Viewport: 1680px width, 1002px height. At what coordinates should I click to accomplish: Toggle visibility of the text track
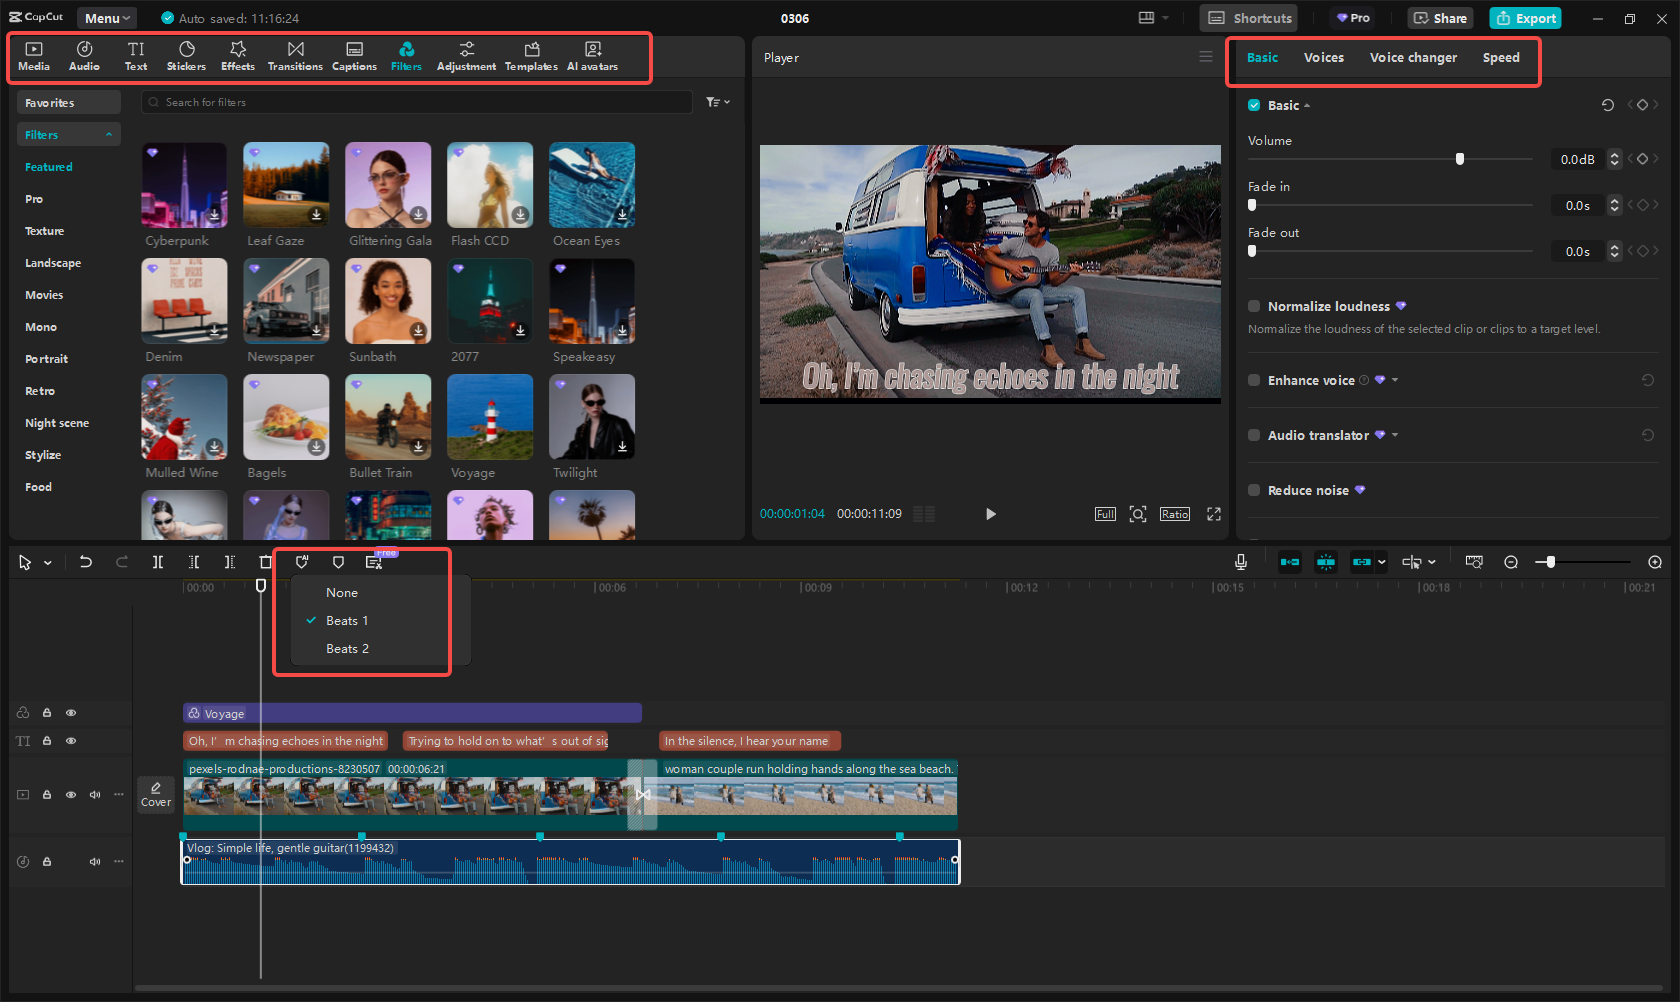(71, 741)
